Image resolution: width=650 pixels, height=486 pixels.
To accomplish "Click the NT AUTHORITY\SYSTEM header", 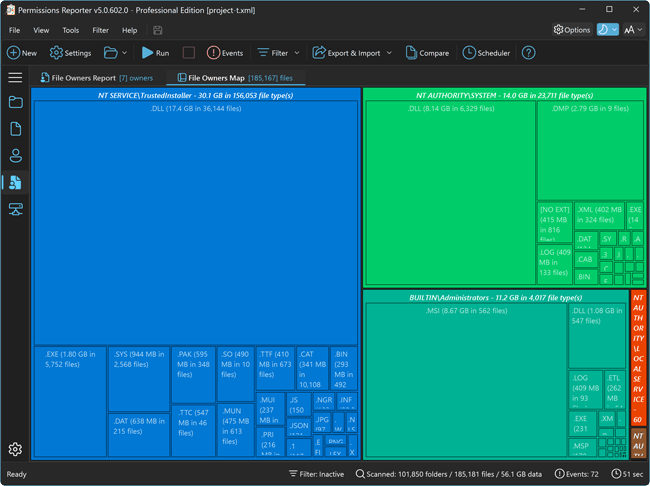I will (504, 95).
